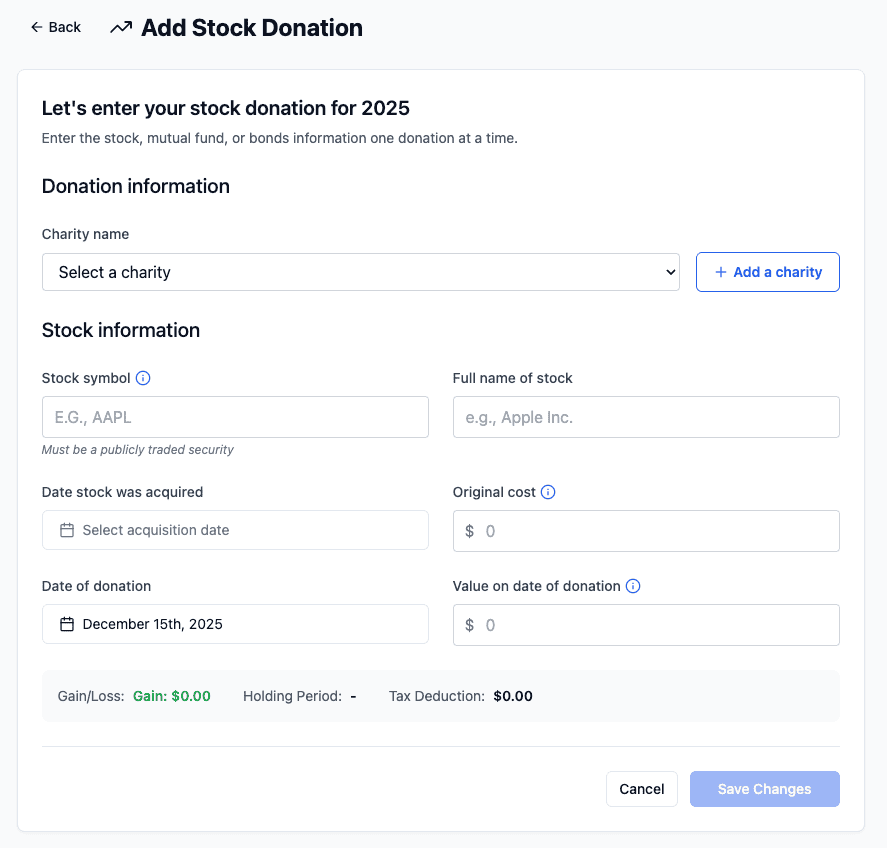Viewport: 887px width, 848px height.
Task: Click the back arrow icon
Action: 37,28
